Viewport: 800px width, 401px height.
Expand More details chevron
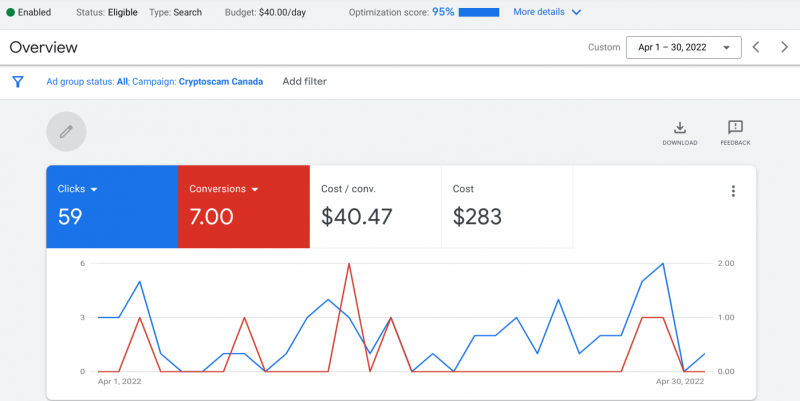coord(576,12)
